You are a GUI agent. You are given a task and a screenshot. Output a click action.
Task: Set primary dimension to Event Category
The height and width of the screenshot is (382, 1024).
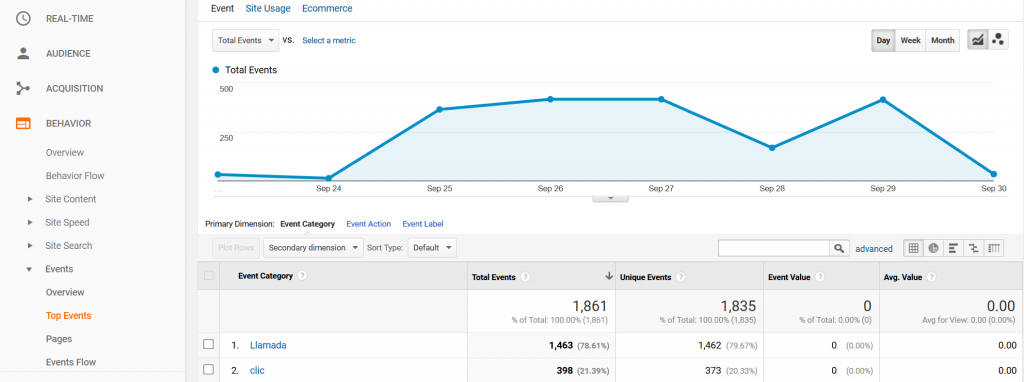pos(308,224)
